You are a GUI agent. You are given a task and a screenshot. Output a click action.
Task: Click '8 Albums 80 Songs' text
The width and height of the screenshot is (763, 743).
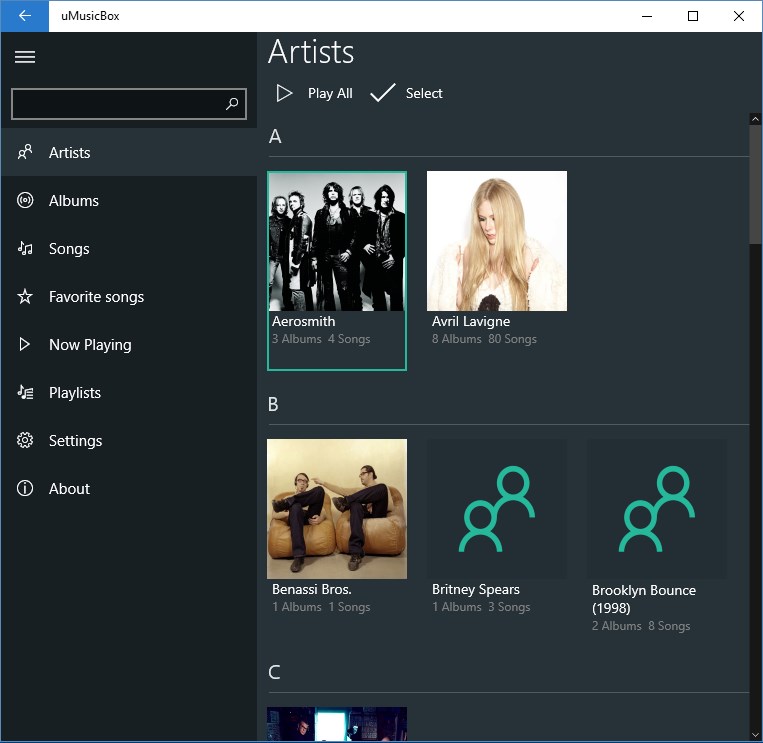click(484, 339)
